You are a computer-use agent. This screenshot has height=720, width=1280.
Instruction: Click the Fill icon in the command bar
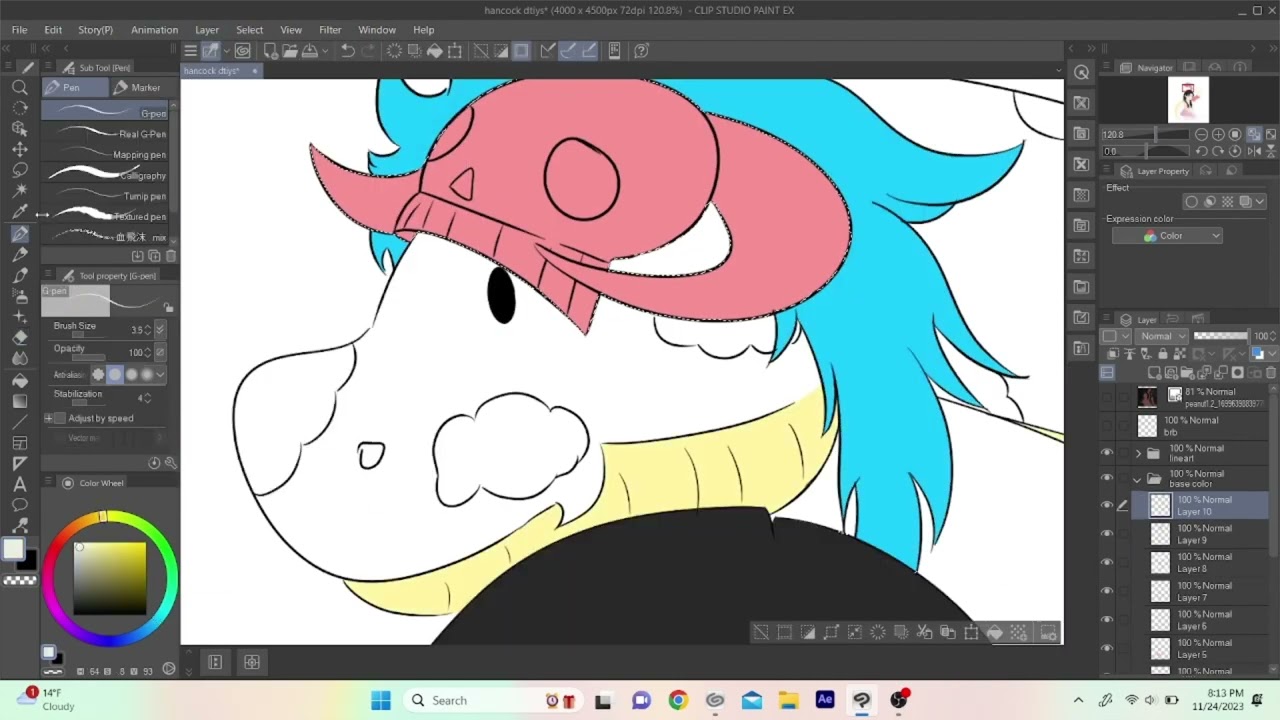[x=435, y=51]
